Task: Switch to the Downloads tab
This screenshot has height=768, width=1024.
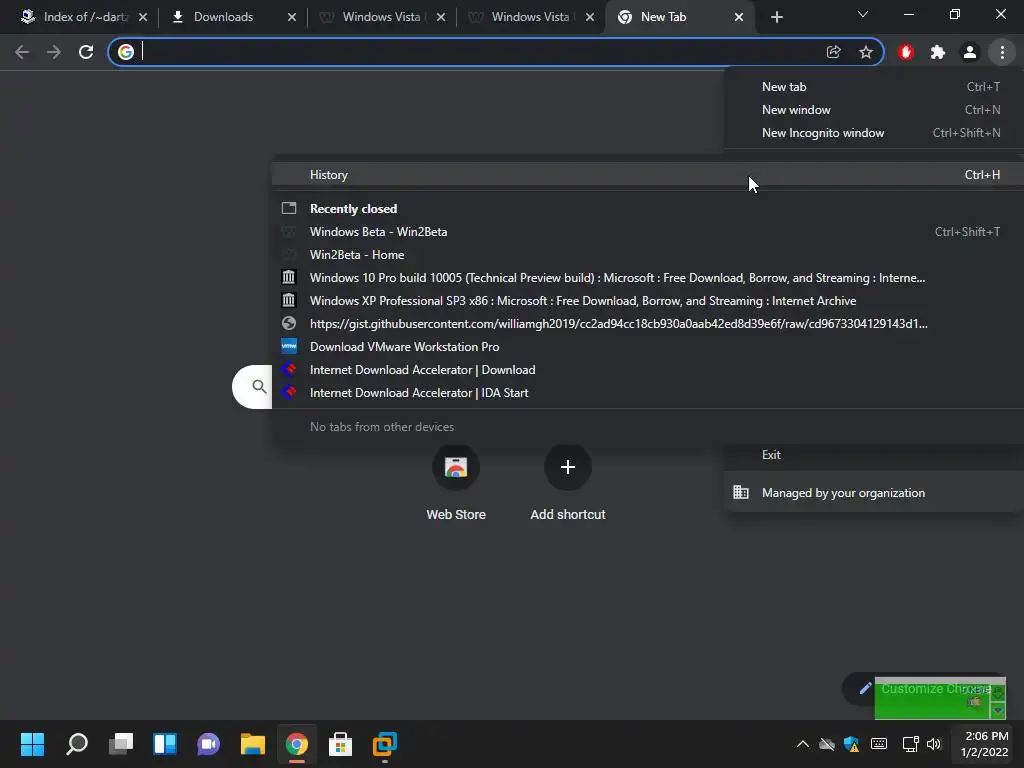Action: click(x=223, y=17)
